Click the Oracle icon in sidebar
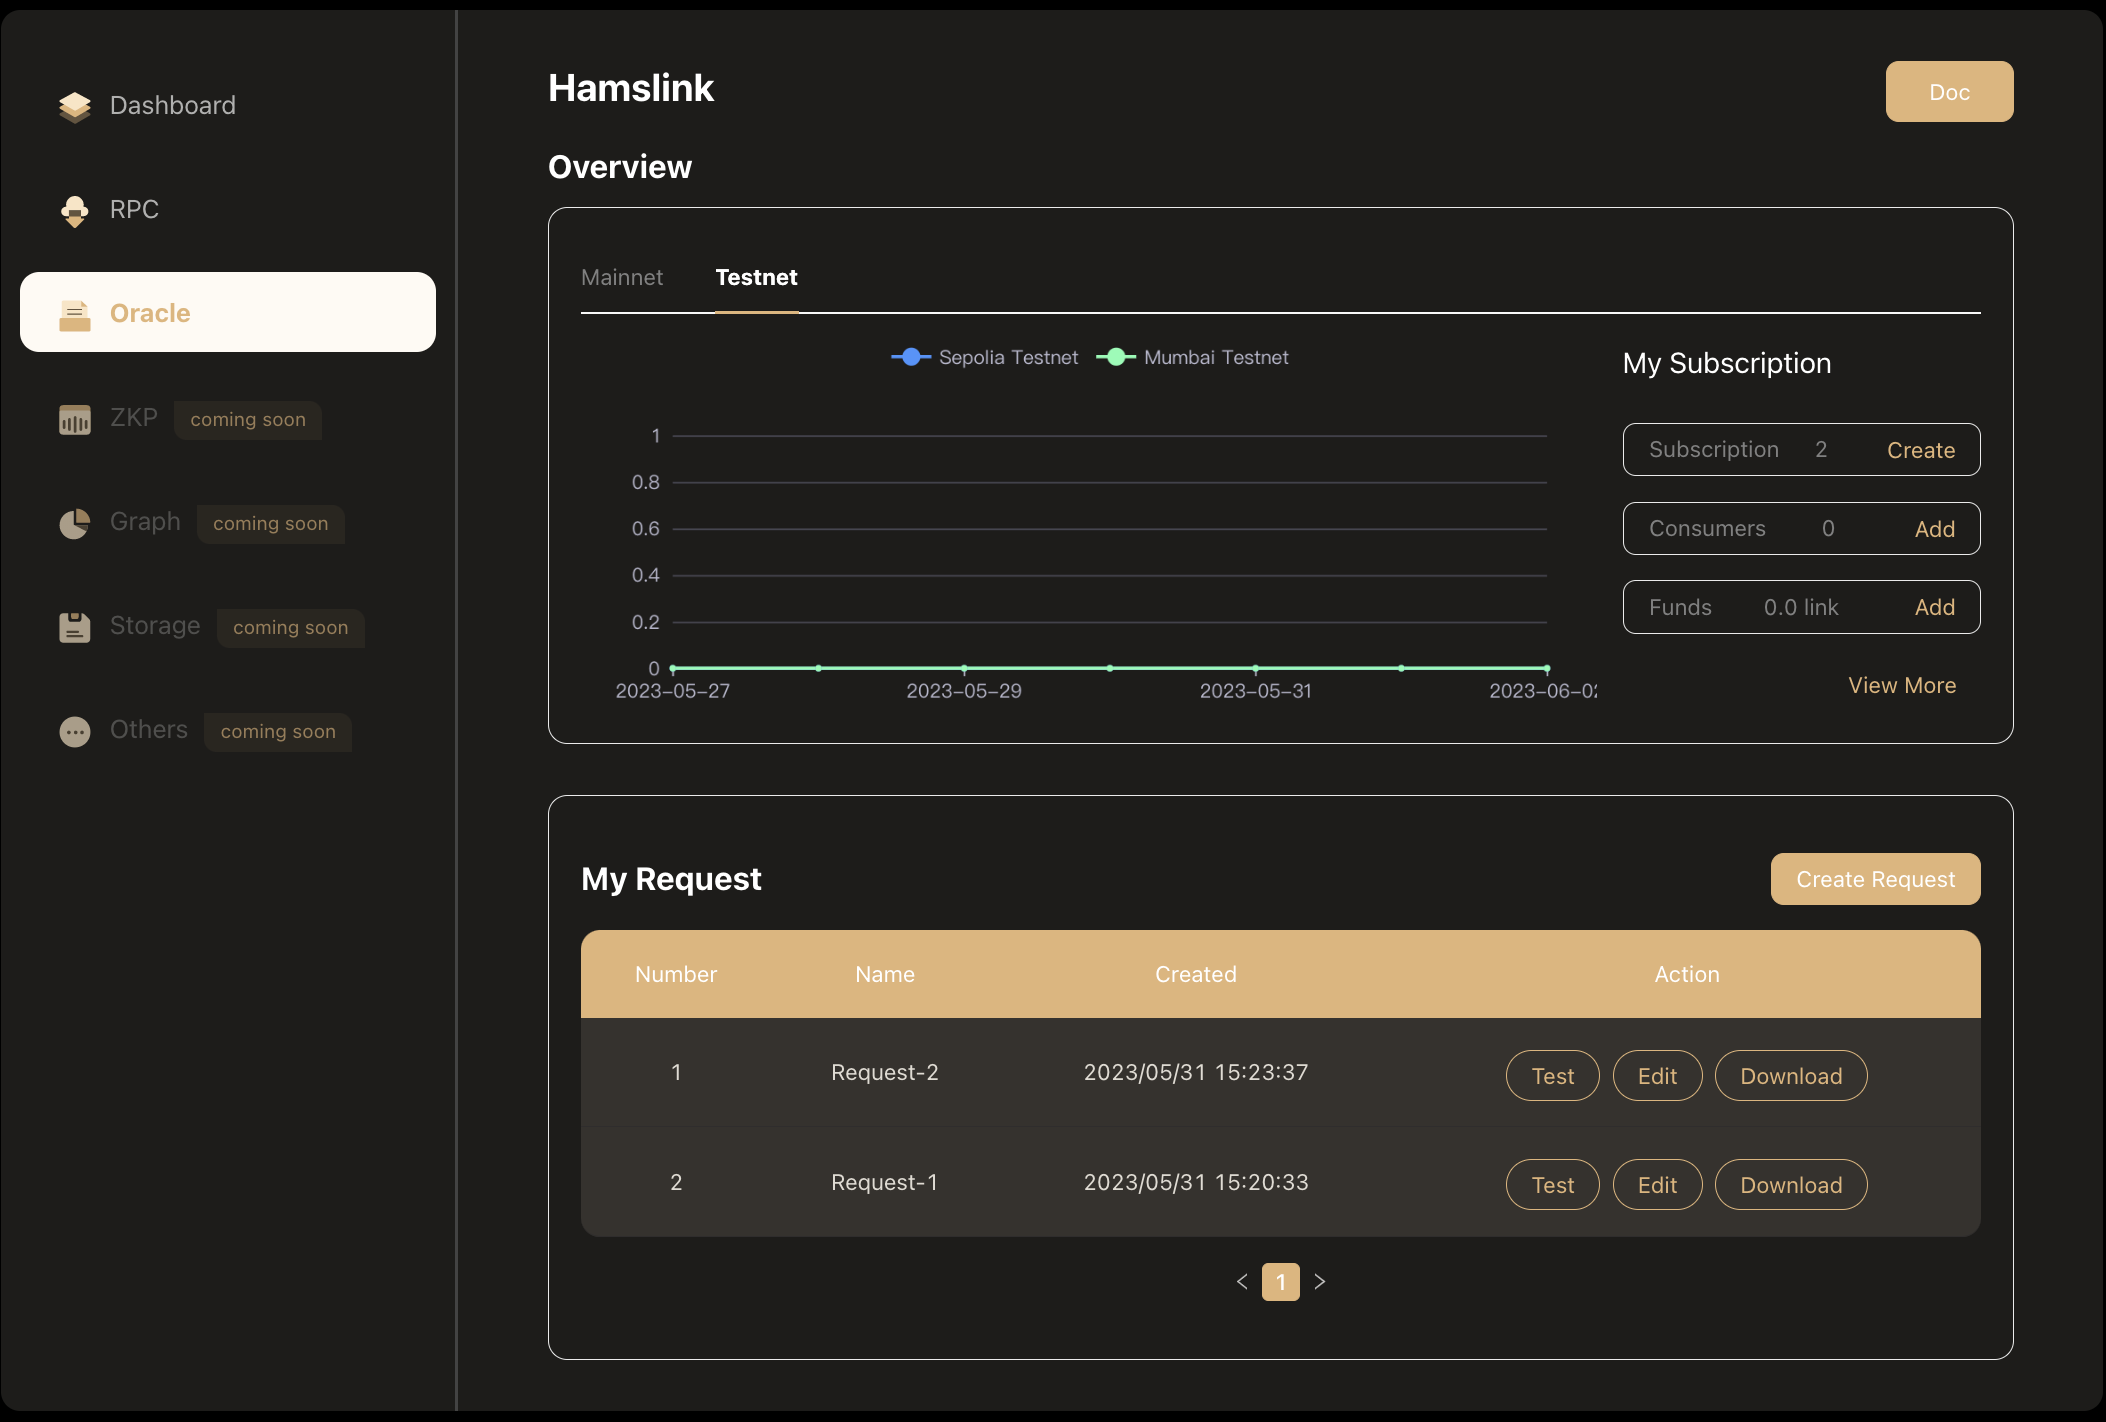 coord(73,313)
